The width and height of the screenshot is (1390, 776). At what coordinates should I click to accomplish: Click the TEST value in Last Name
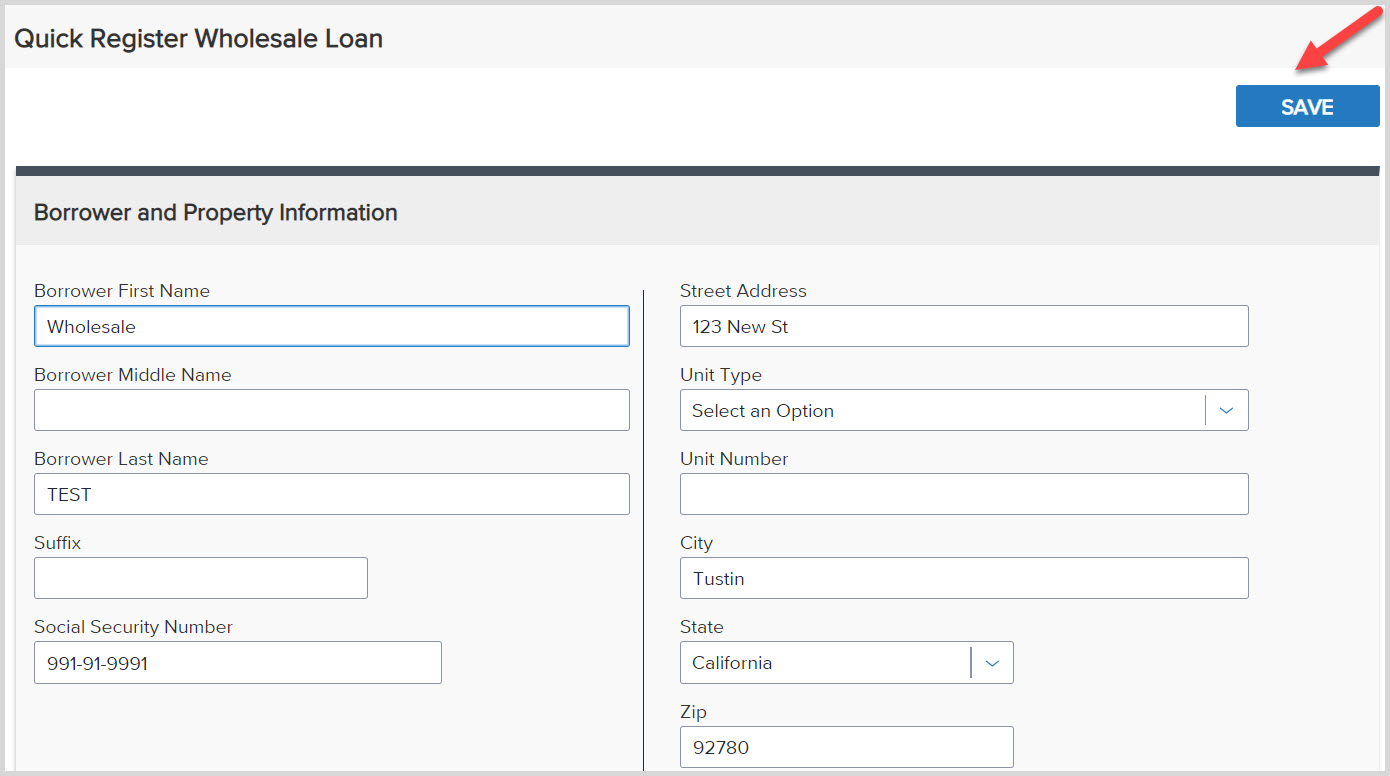(70, 494)
